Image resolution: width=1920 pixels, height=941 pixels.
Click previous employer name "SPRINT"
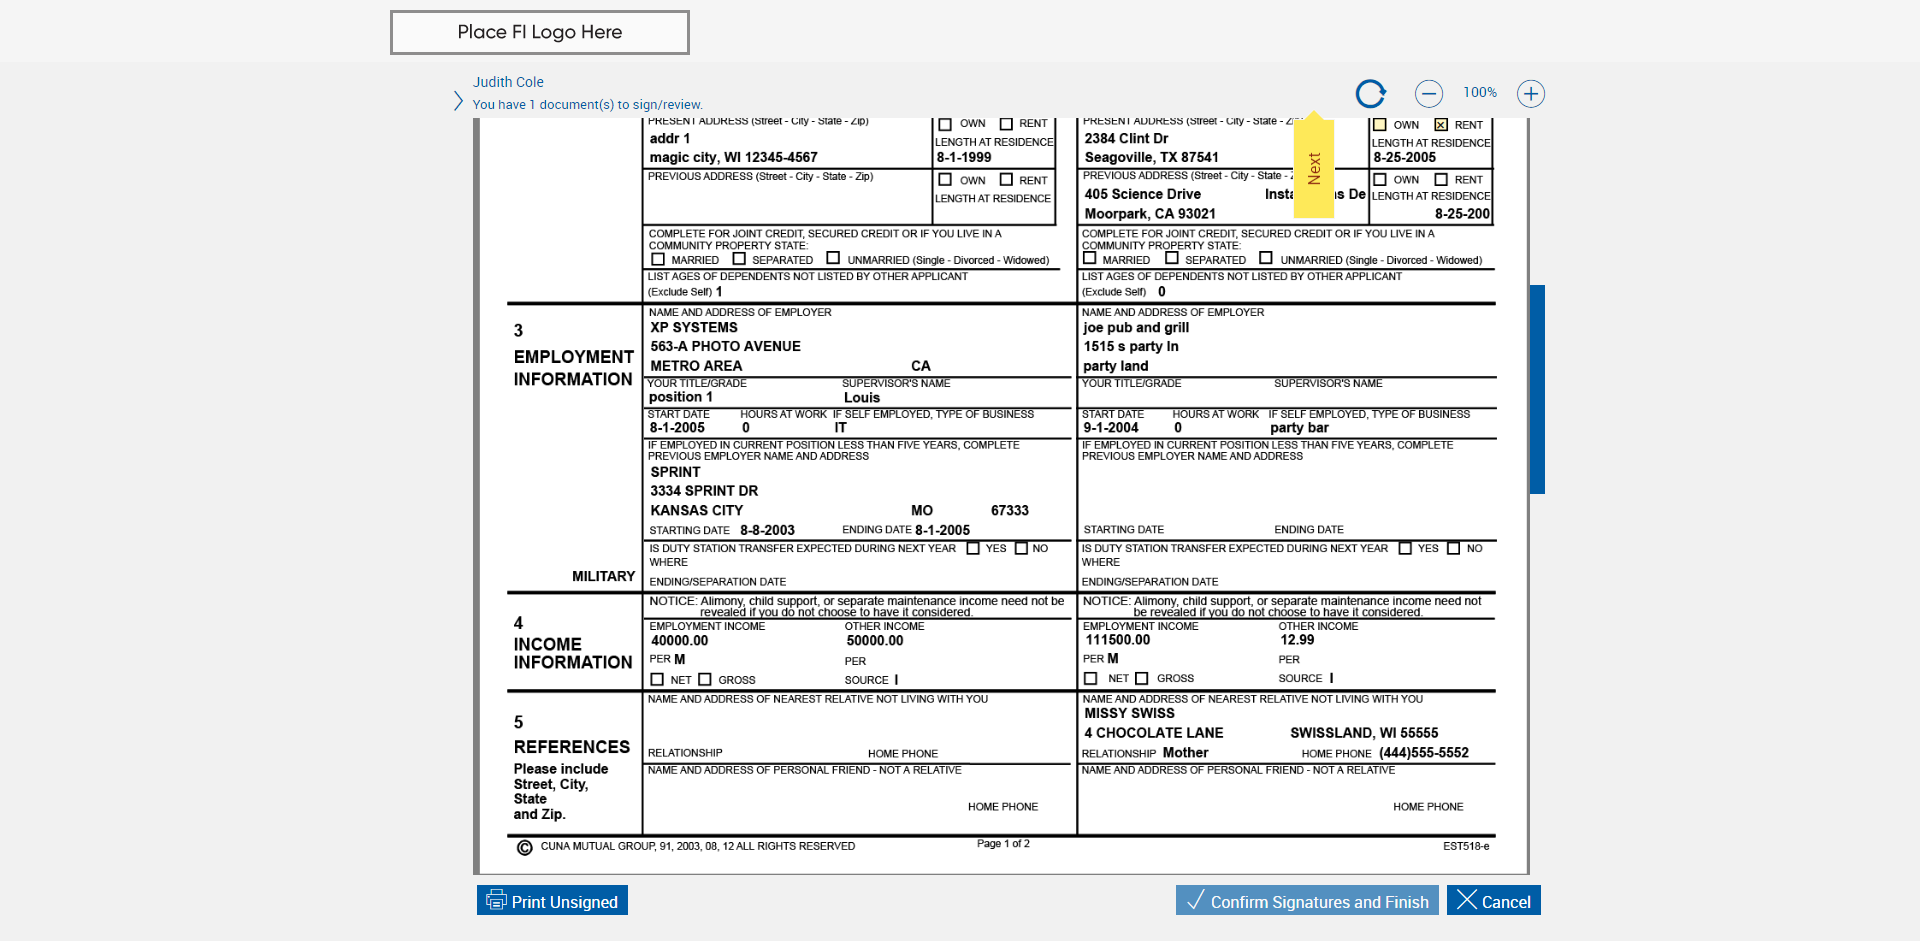[676, 472]
